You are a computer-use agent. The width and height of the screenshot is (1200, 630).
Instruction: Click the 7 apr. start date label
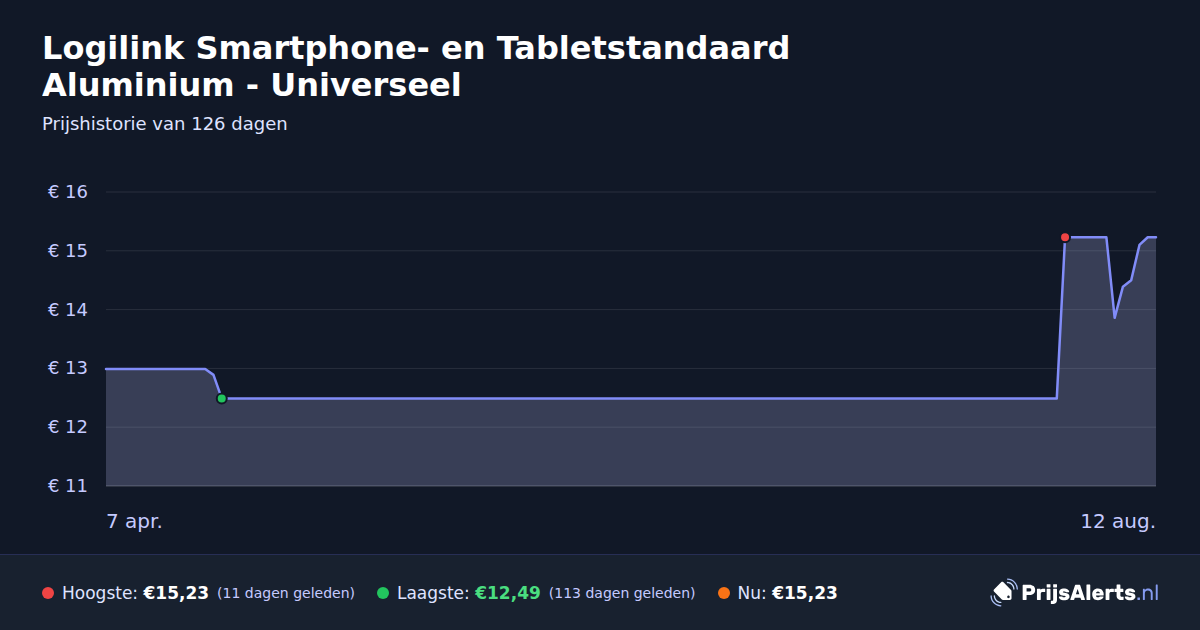134,521
